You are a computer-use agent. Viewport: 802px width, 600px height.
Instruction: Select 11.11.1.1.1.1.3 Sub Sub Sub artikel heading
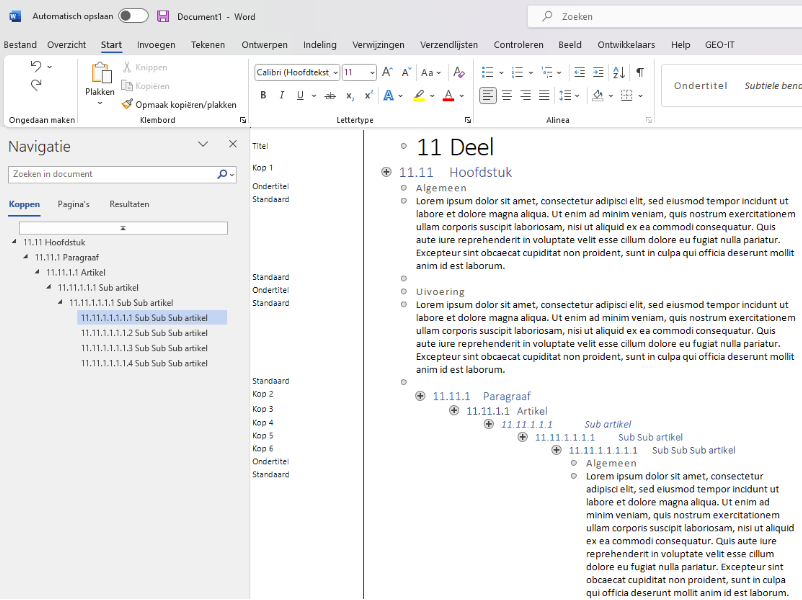point(144,348)
